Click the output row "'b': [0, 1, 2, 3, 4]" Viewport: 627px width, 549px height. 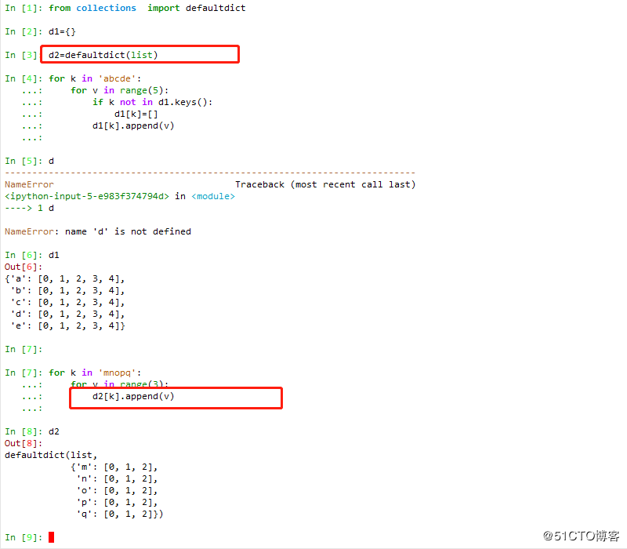click(68, 290)
